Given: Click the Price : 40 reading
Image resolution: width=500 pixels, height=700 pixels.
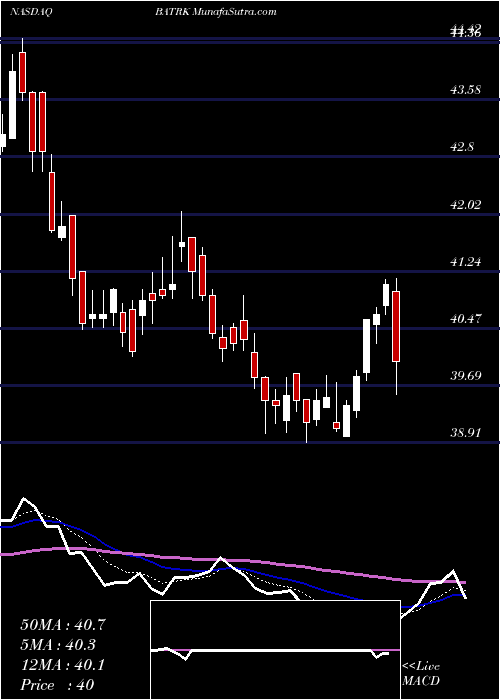Looking at the screenshot, I should pos(57,684).
